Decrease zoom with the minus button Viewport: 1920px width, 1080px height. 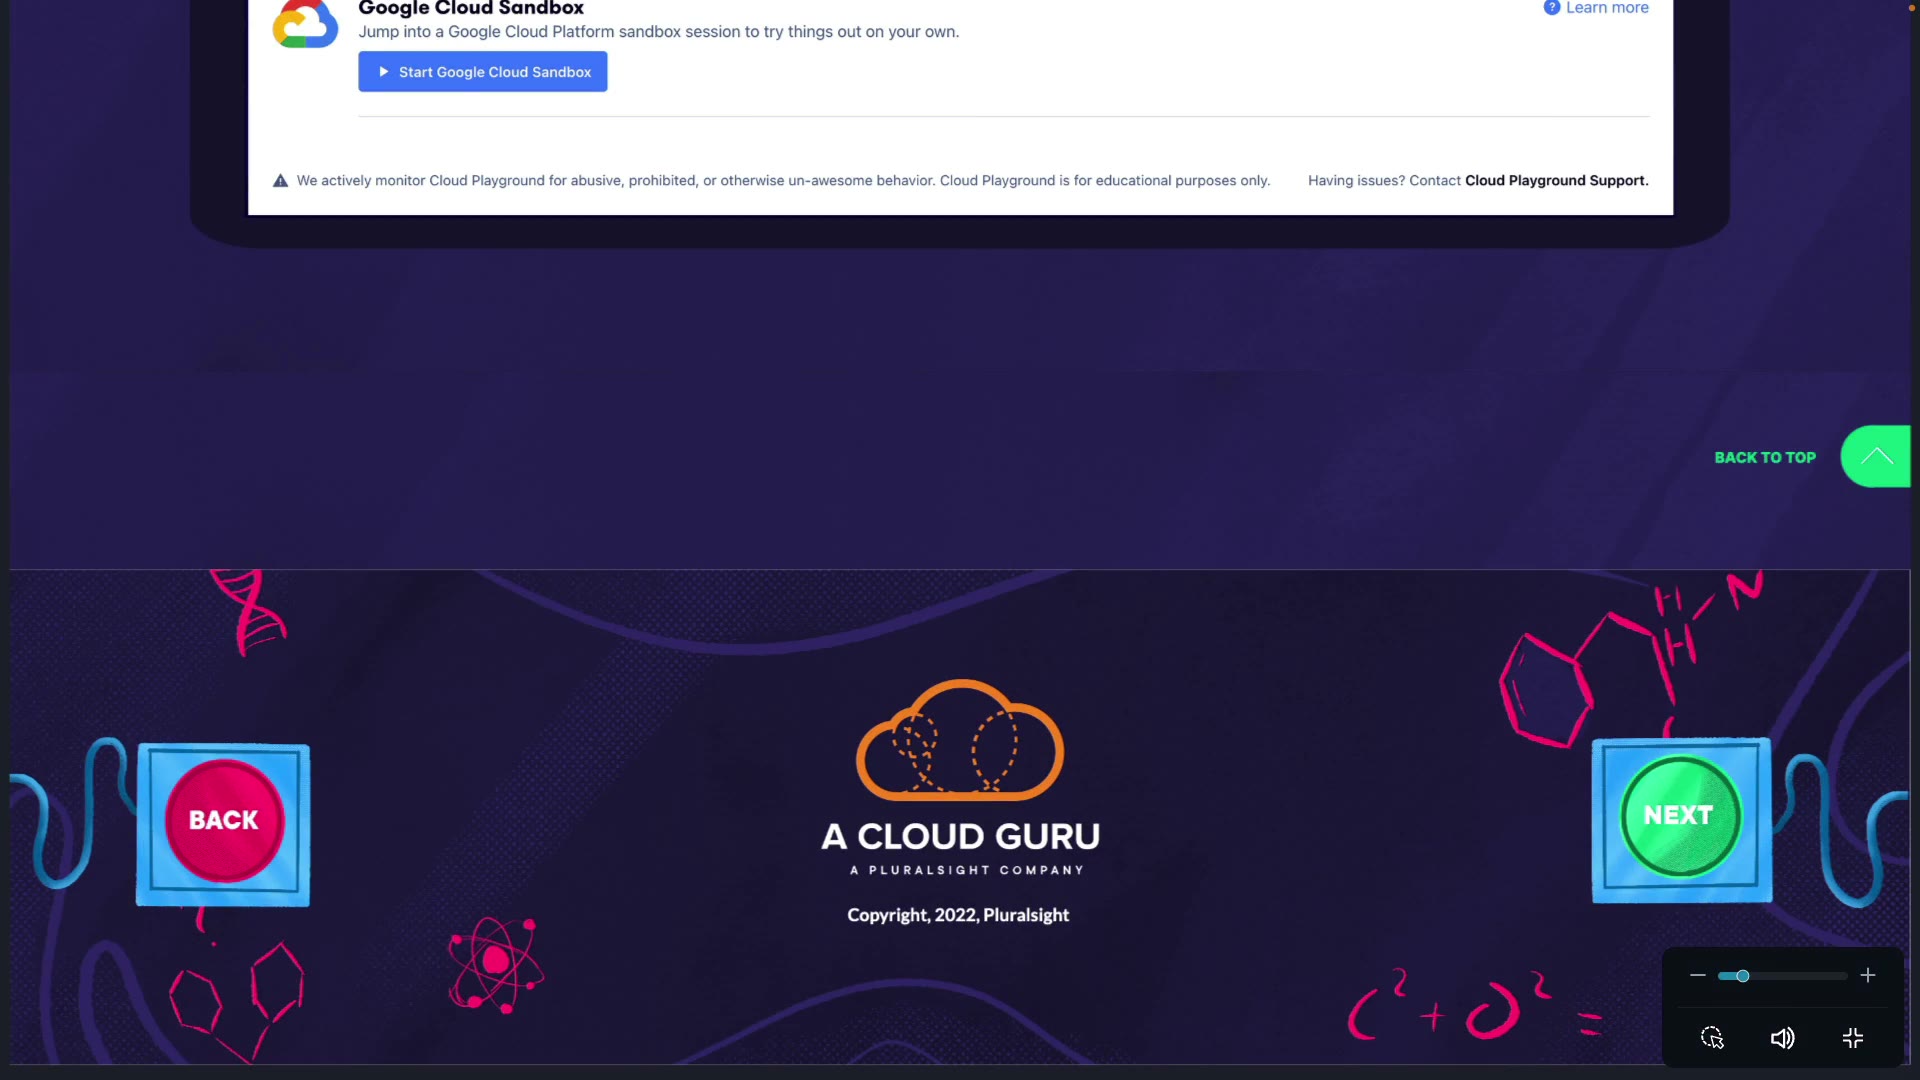(1697, 975)
